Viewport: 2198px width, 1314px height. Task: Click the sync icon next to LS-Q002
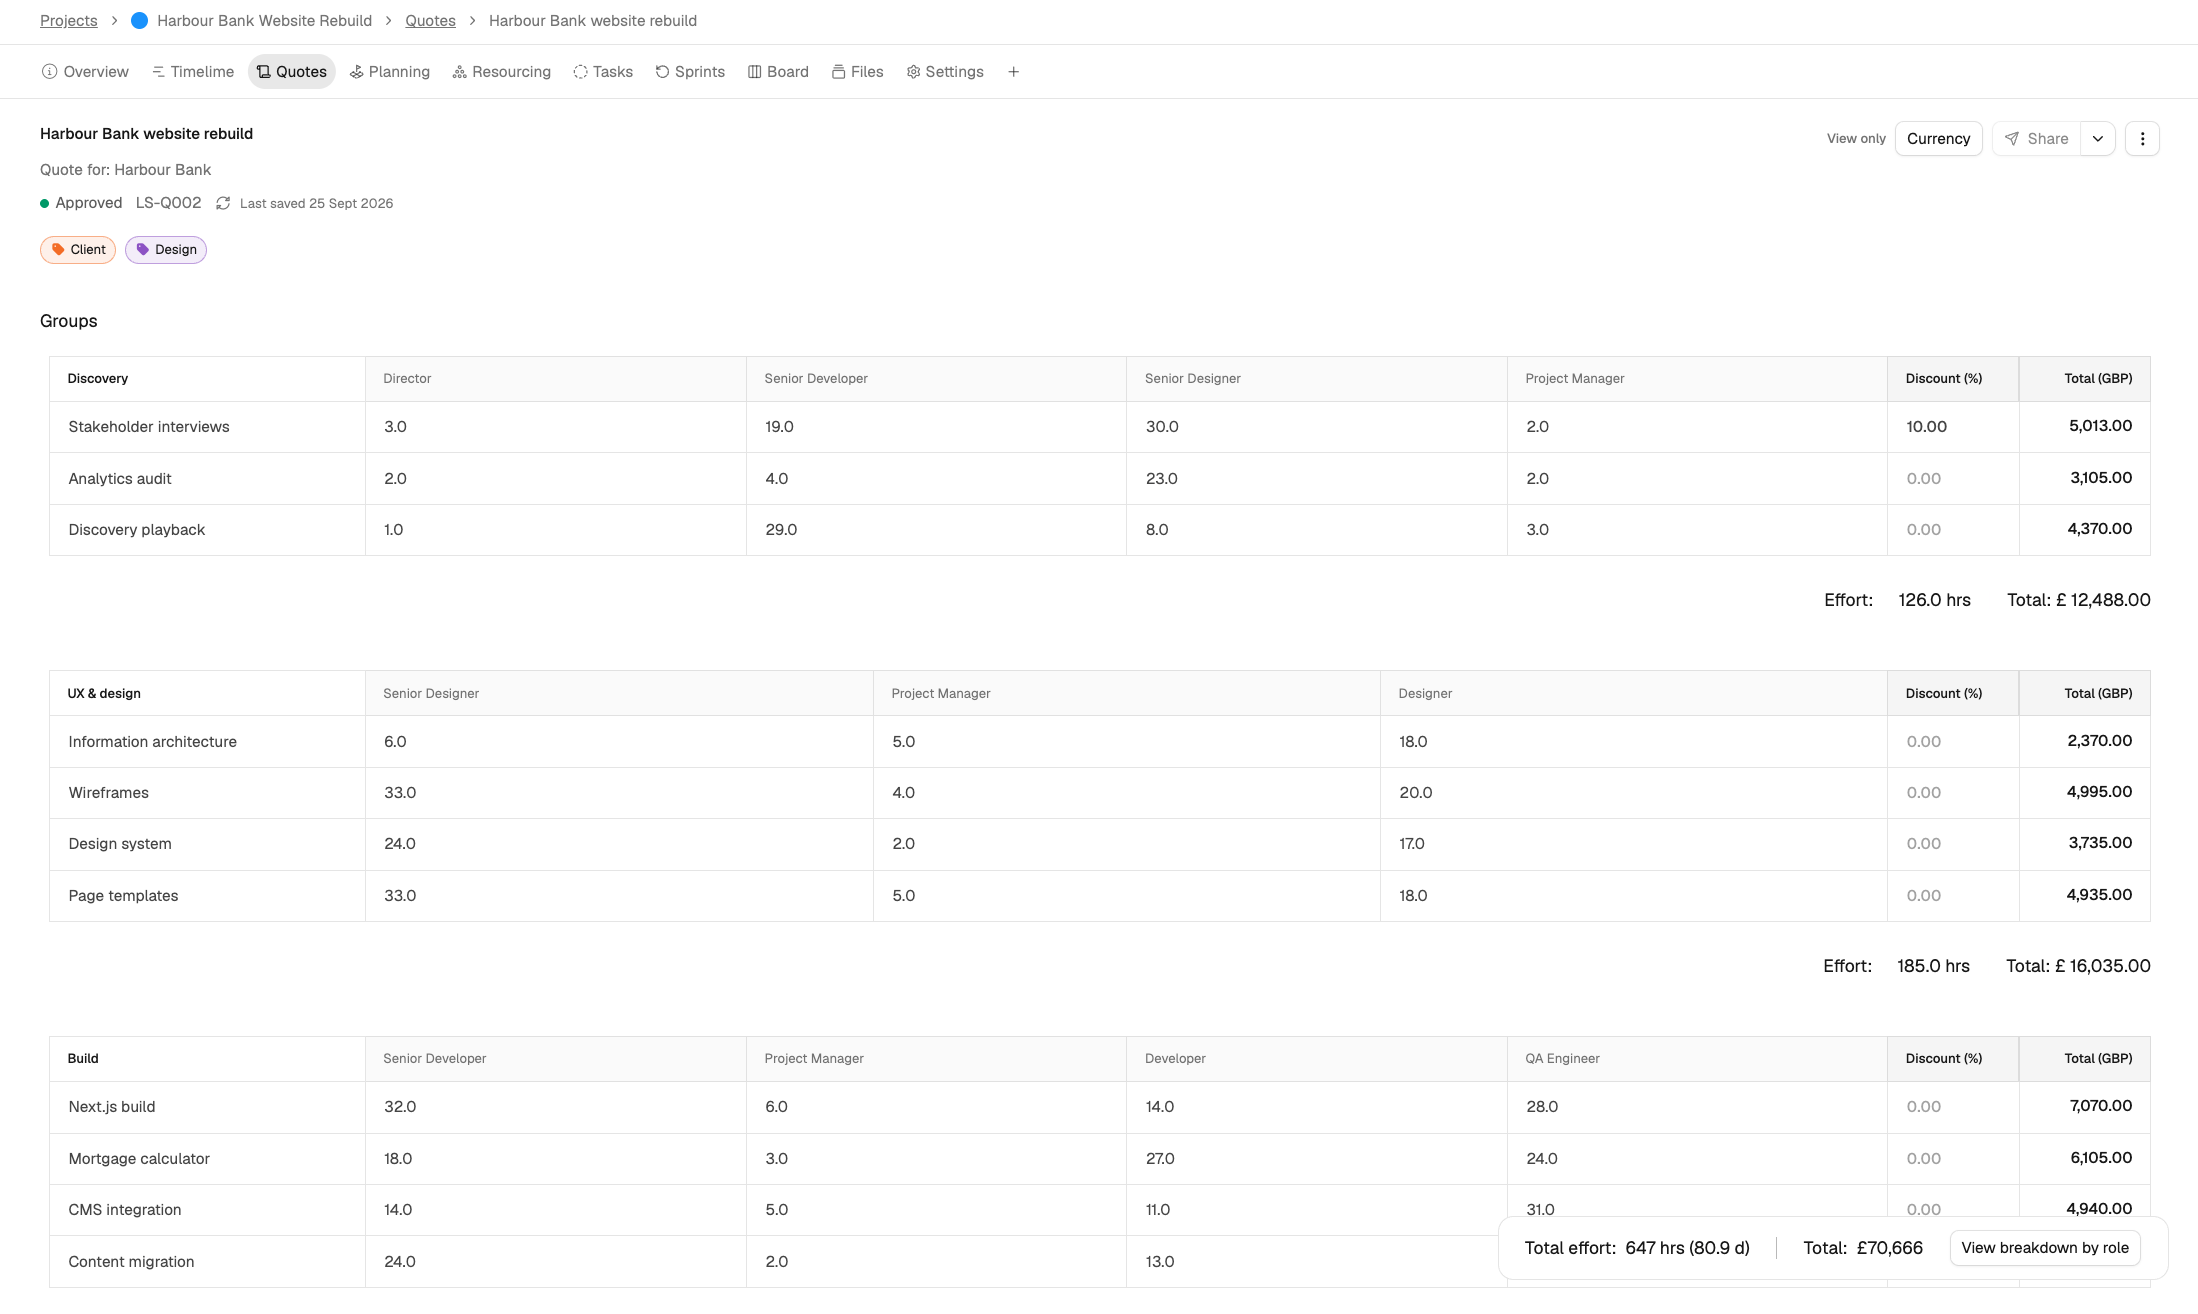point(223,203)
